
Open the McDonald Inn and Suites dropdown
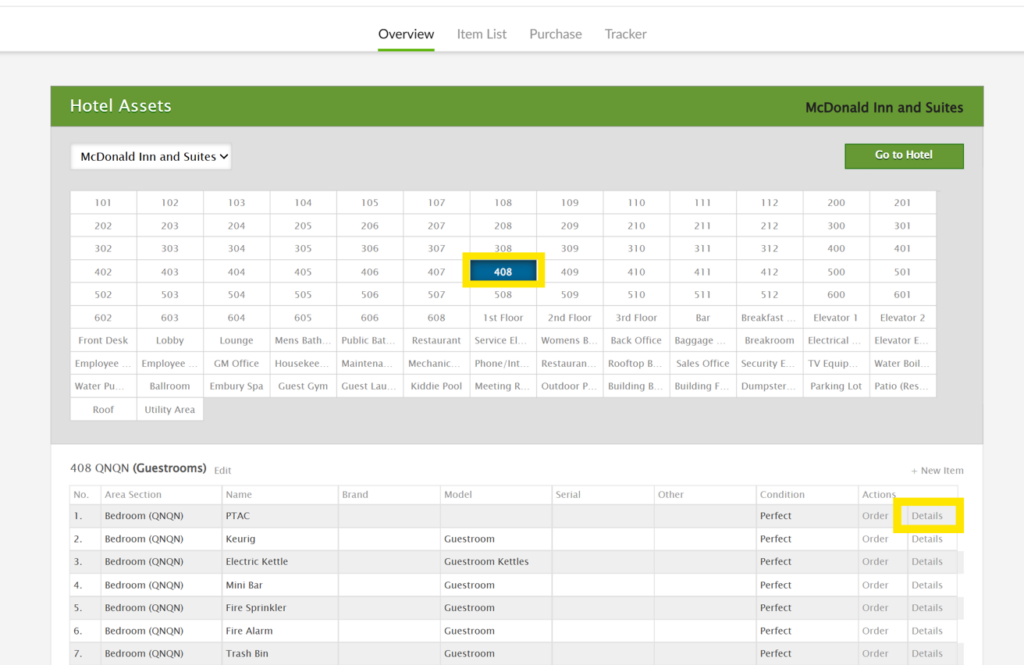[x=151, y=157]
